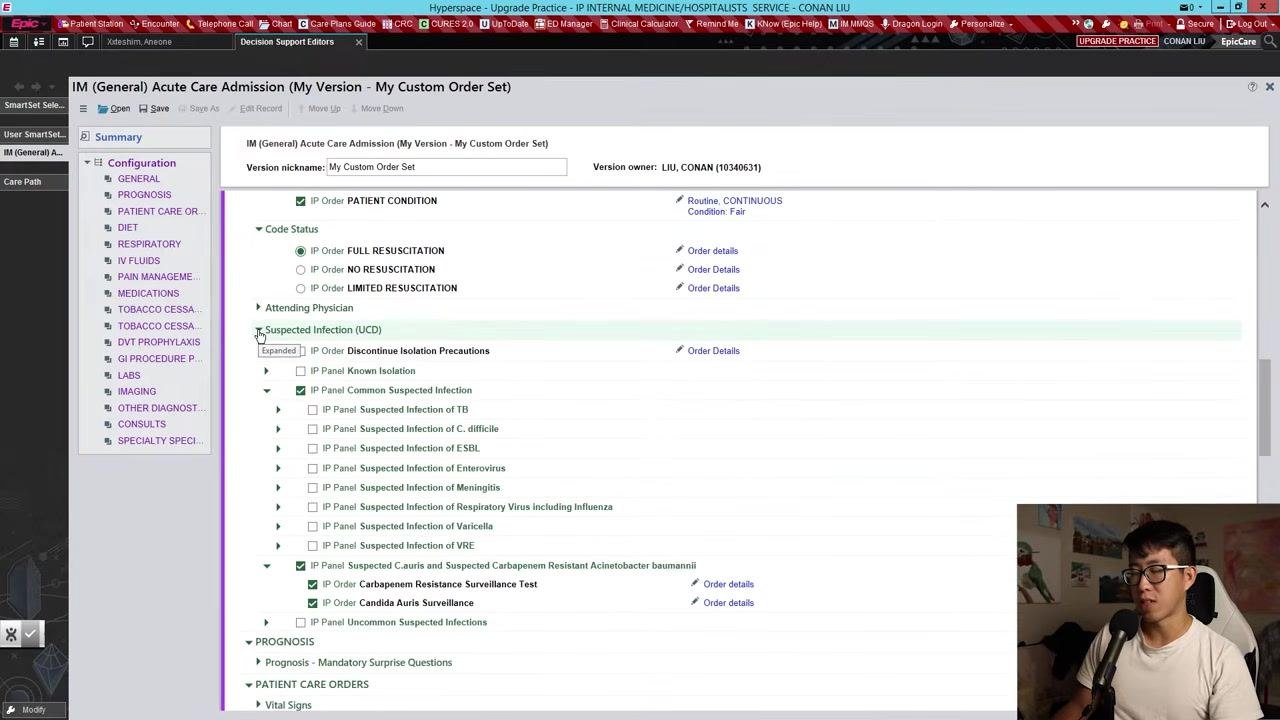Click Log Out in the toolbar
1280x720 pixels.
(x=1246, y=24)
